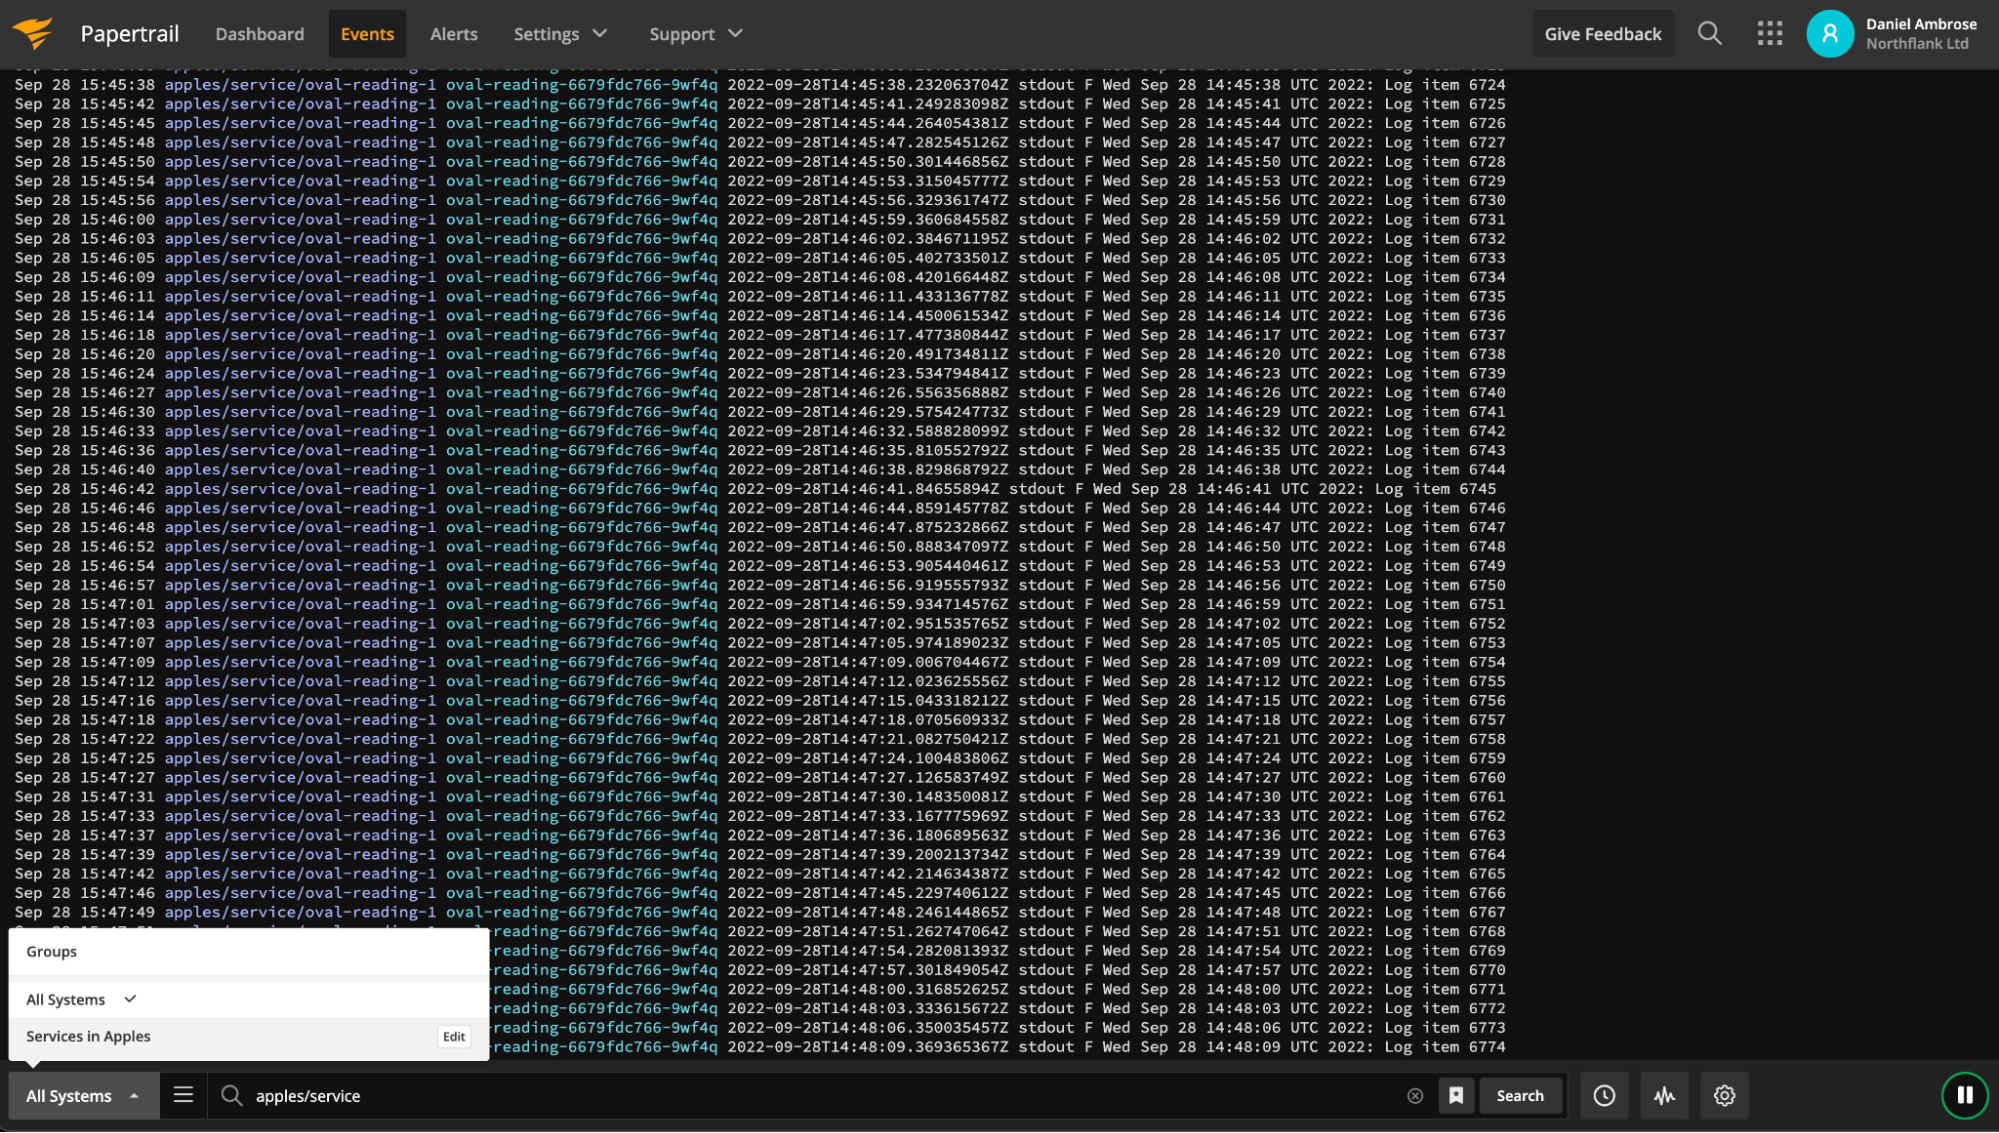Open the apps grid icon
Image resolution: width=1999 pixels, height=1133 pixels.
pos(1769,34)
